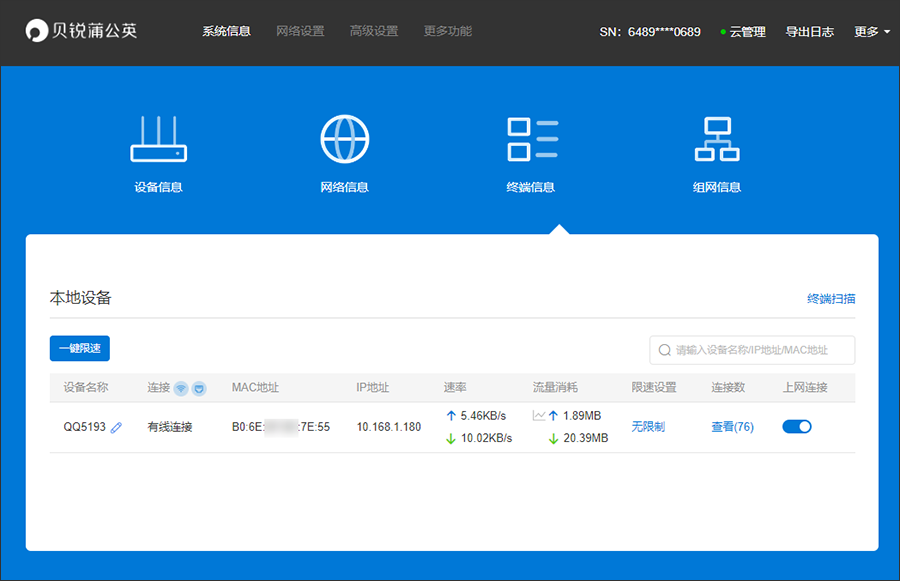This screenshot has width=900, height=581.
Task: Click the download rate 10.02KB/s
Action: 486,438
